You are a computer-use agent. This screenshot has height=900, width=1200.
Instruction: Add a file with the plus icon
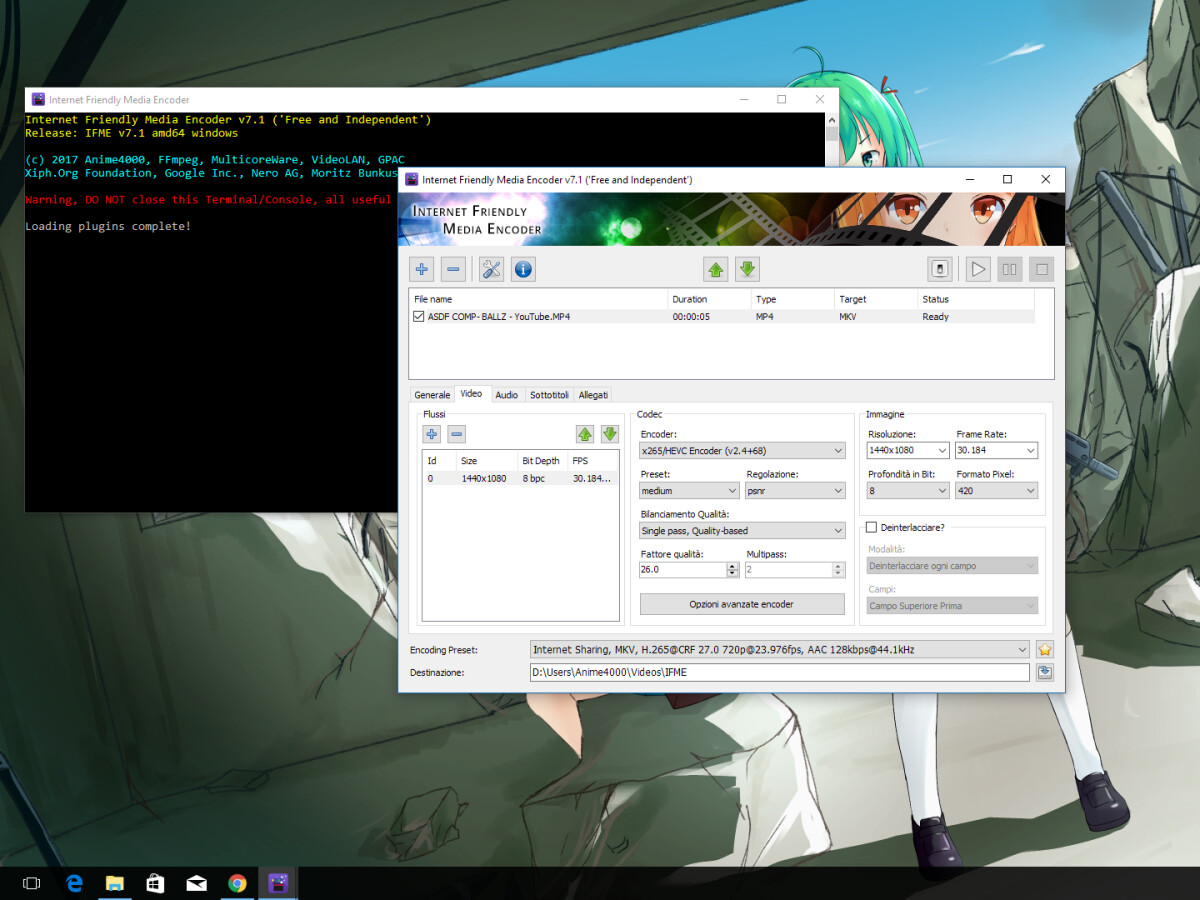422,269
